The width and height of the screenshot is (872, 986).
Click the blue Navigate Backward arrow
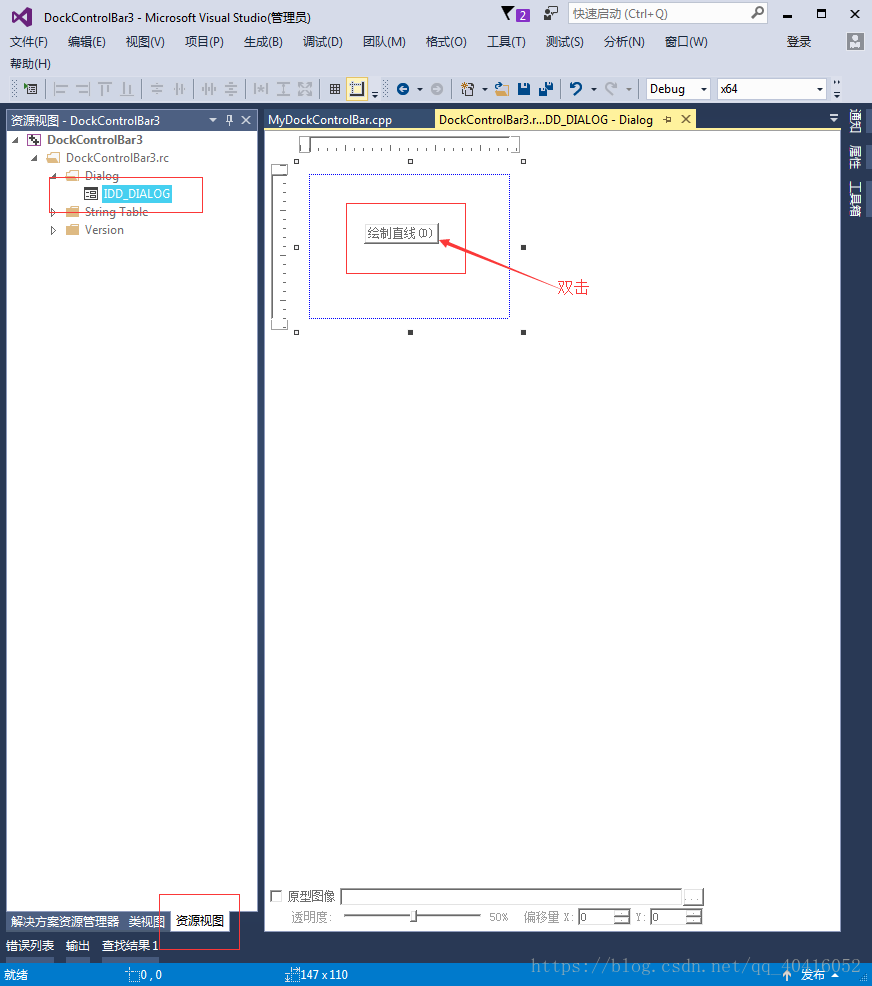[403, 89]
